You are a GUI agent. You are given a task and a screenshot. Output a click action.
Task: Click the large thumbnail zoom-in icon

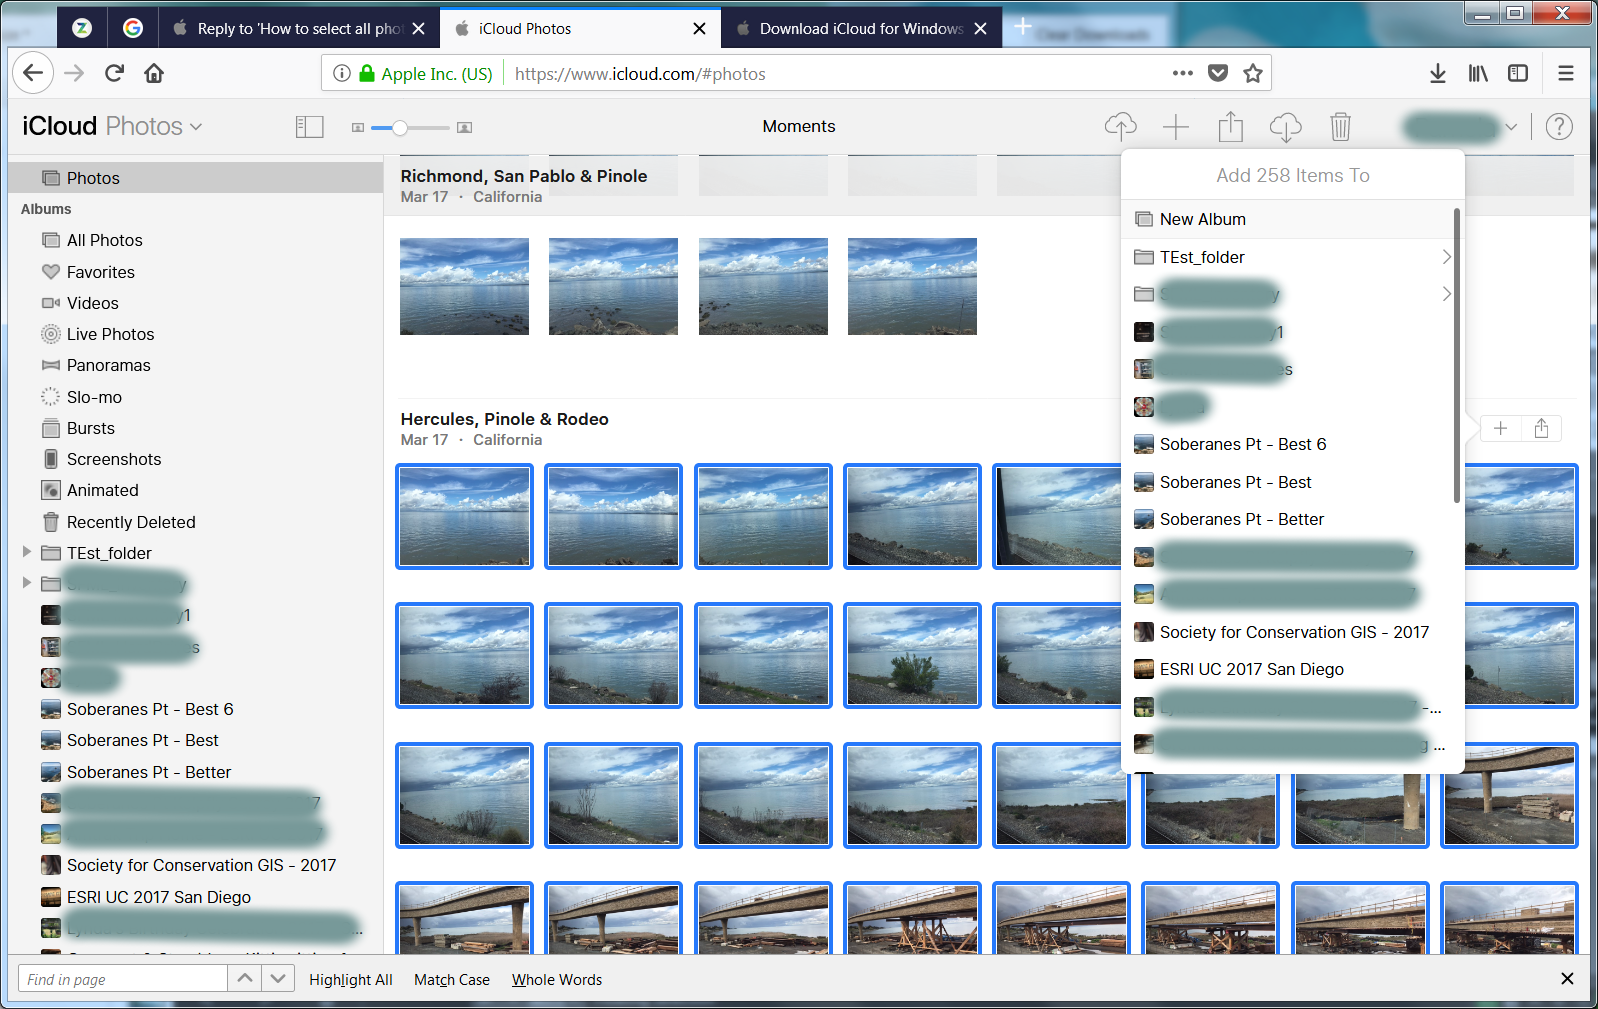[x=464, y=127]
